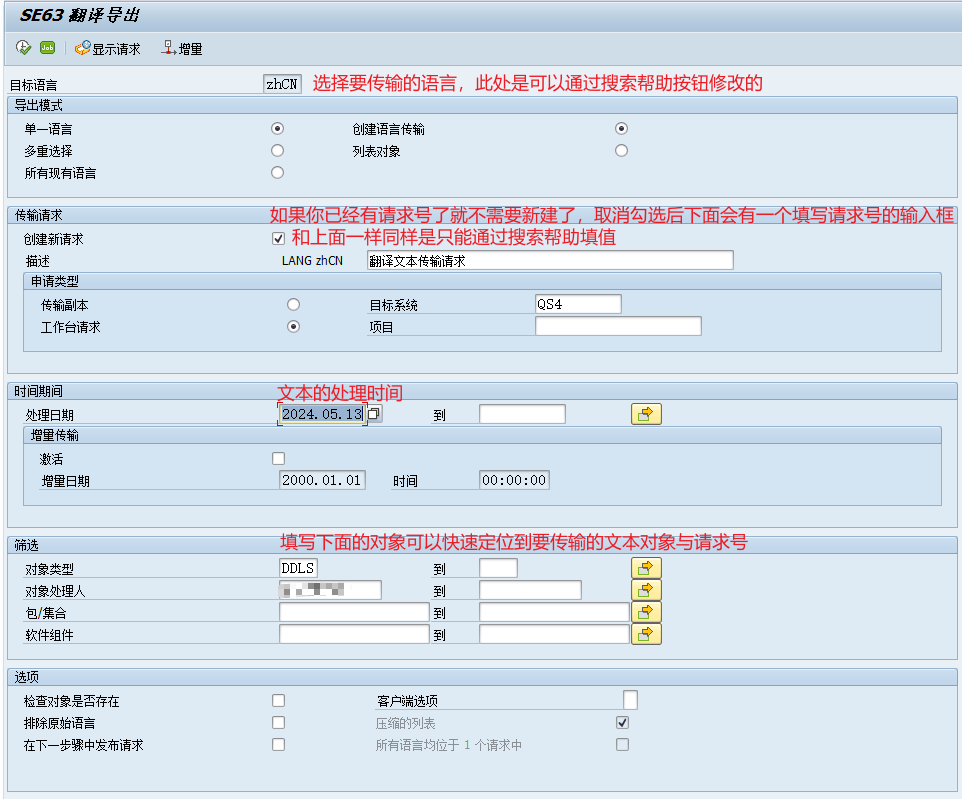Click the multiple selection arrow beside 对象类型
The width and height of the screenshot is (962, 799).
click(x=645, y=567)
